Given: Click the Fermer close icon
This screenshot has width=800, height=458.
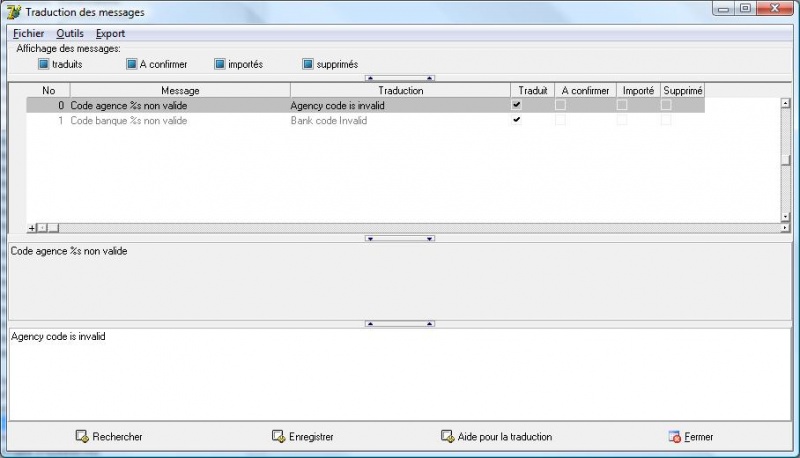Looking at the screenshot, I should 674,437.
